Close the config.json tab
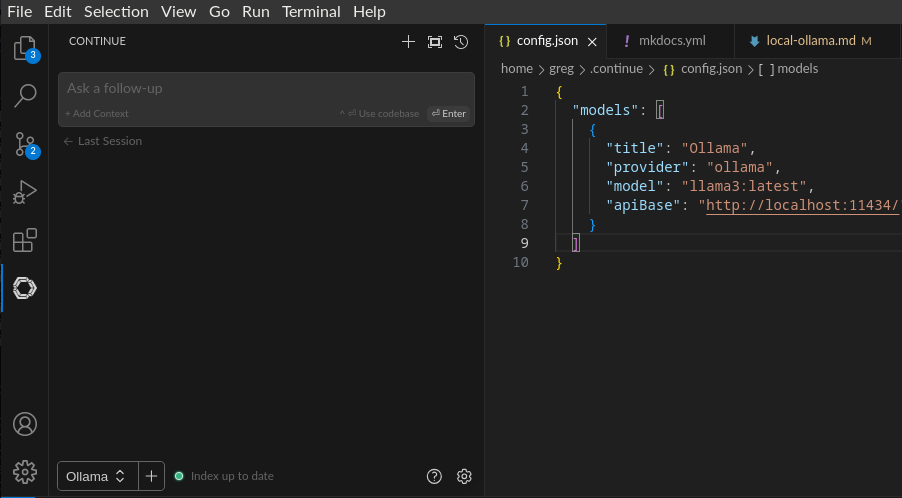The height and width of the screenshot is (498, 902). click(592, 42)
